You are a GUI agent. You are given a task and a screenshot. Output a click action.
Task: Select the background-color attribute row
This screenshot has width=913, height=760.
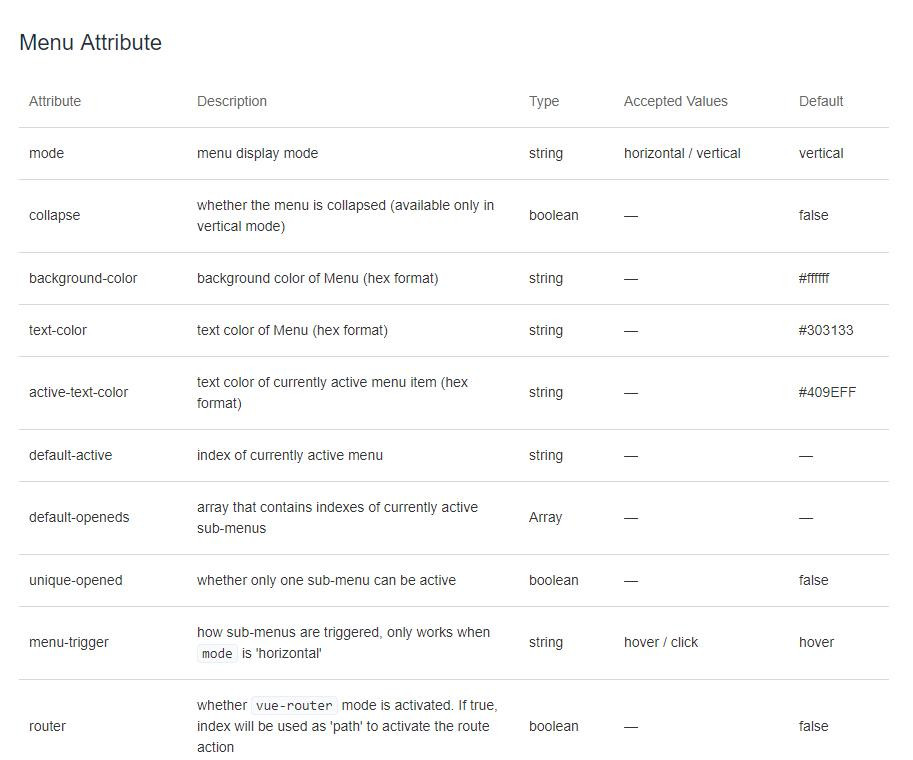tap(454, 278)
